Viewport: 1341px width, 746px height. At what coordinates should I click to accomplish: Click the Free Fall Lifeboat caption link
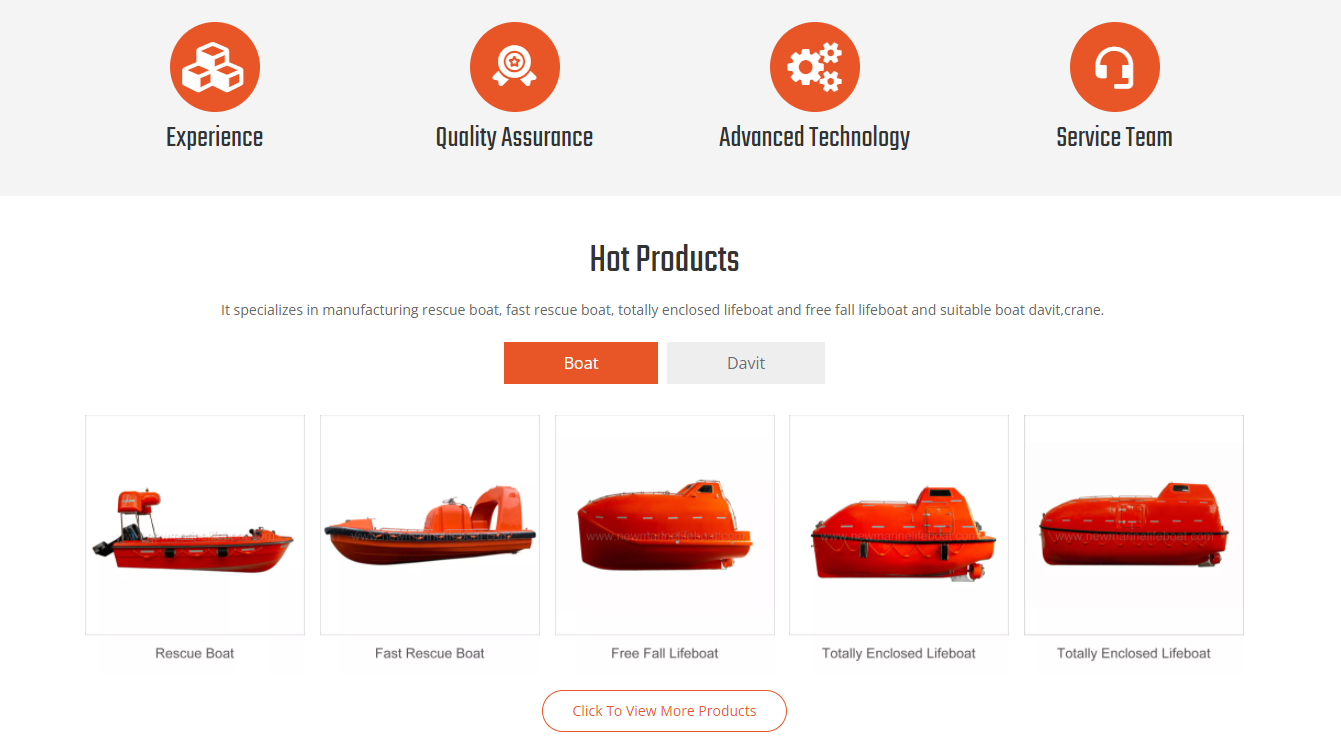click(x=665, y=653)
